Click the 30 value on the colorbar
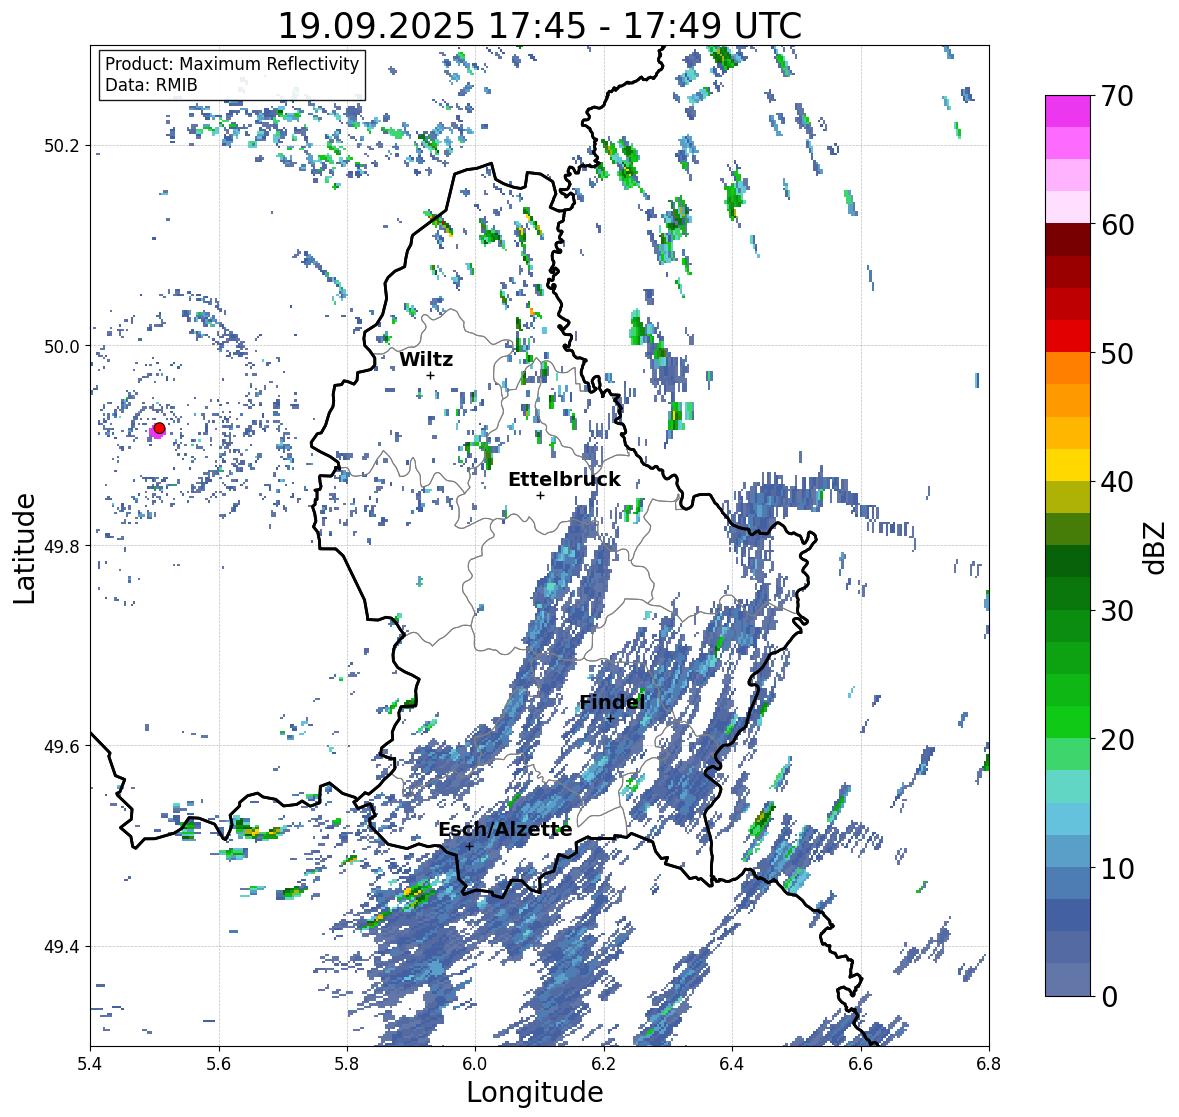This screenshot has height=1117, width=1179. tap(1116, 611)
